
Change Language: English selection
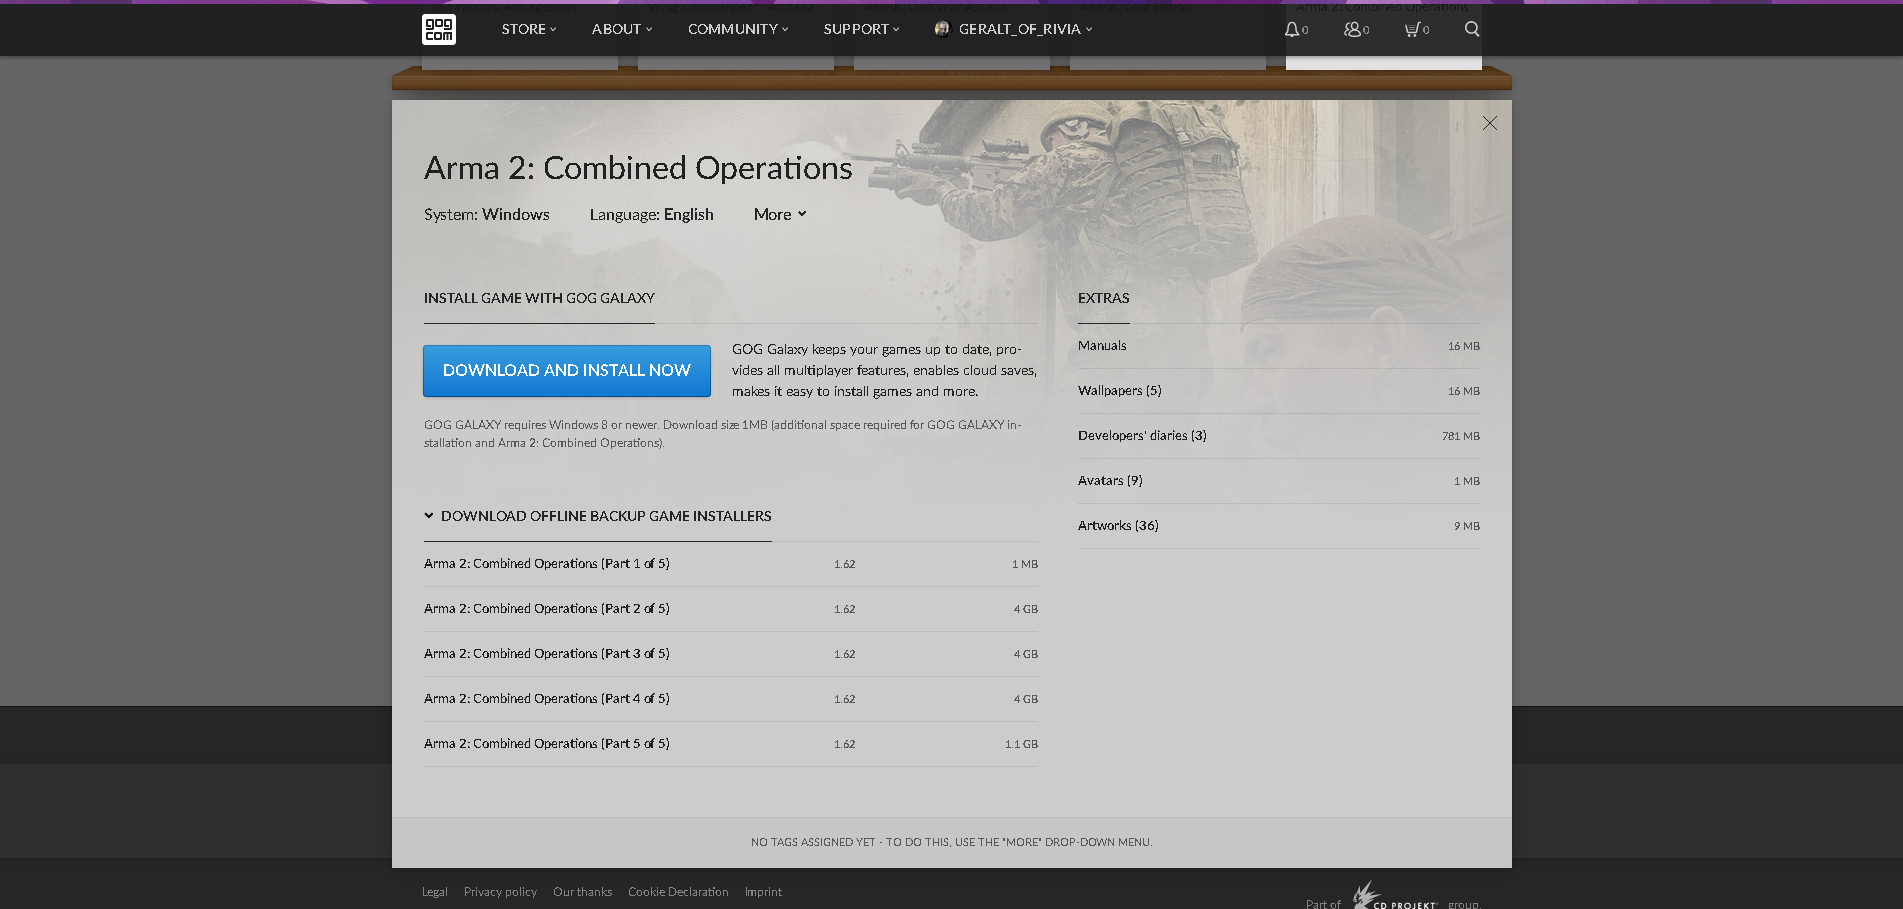[652, 214]
